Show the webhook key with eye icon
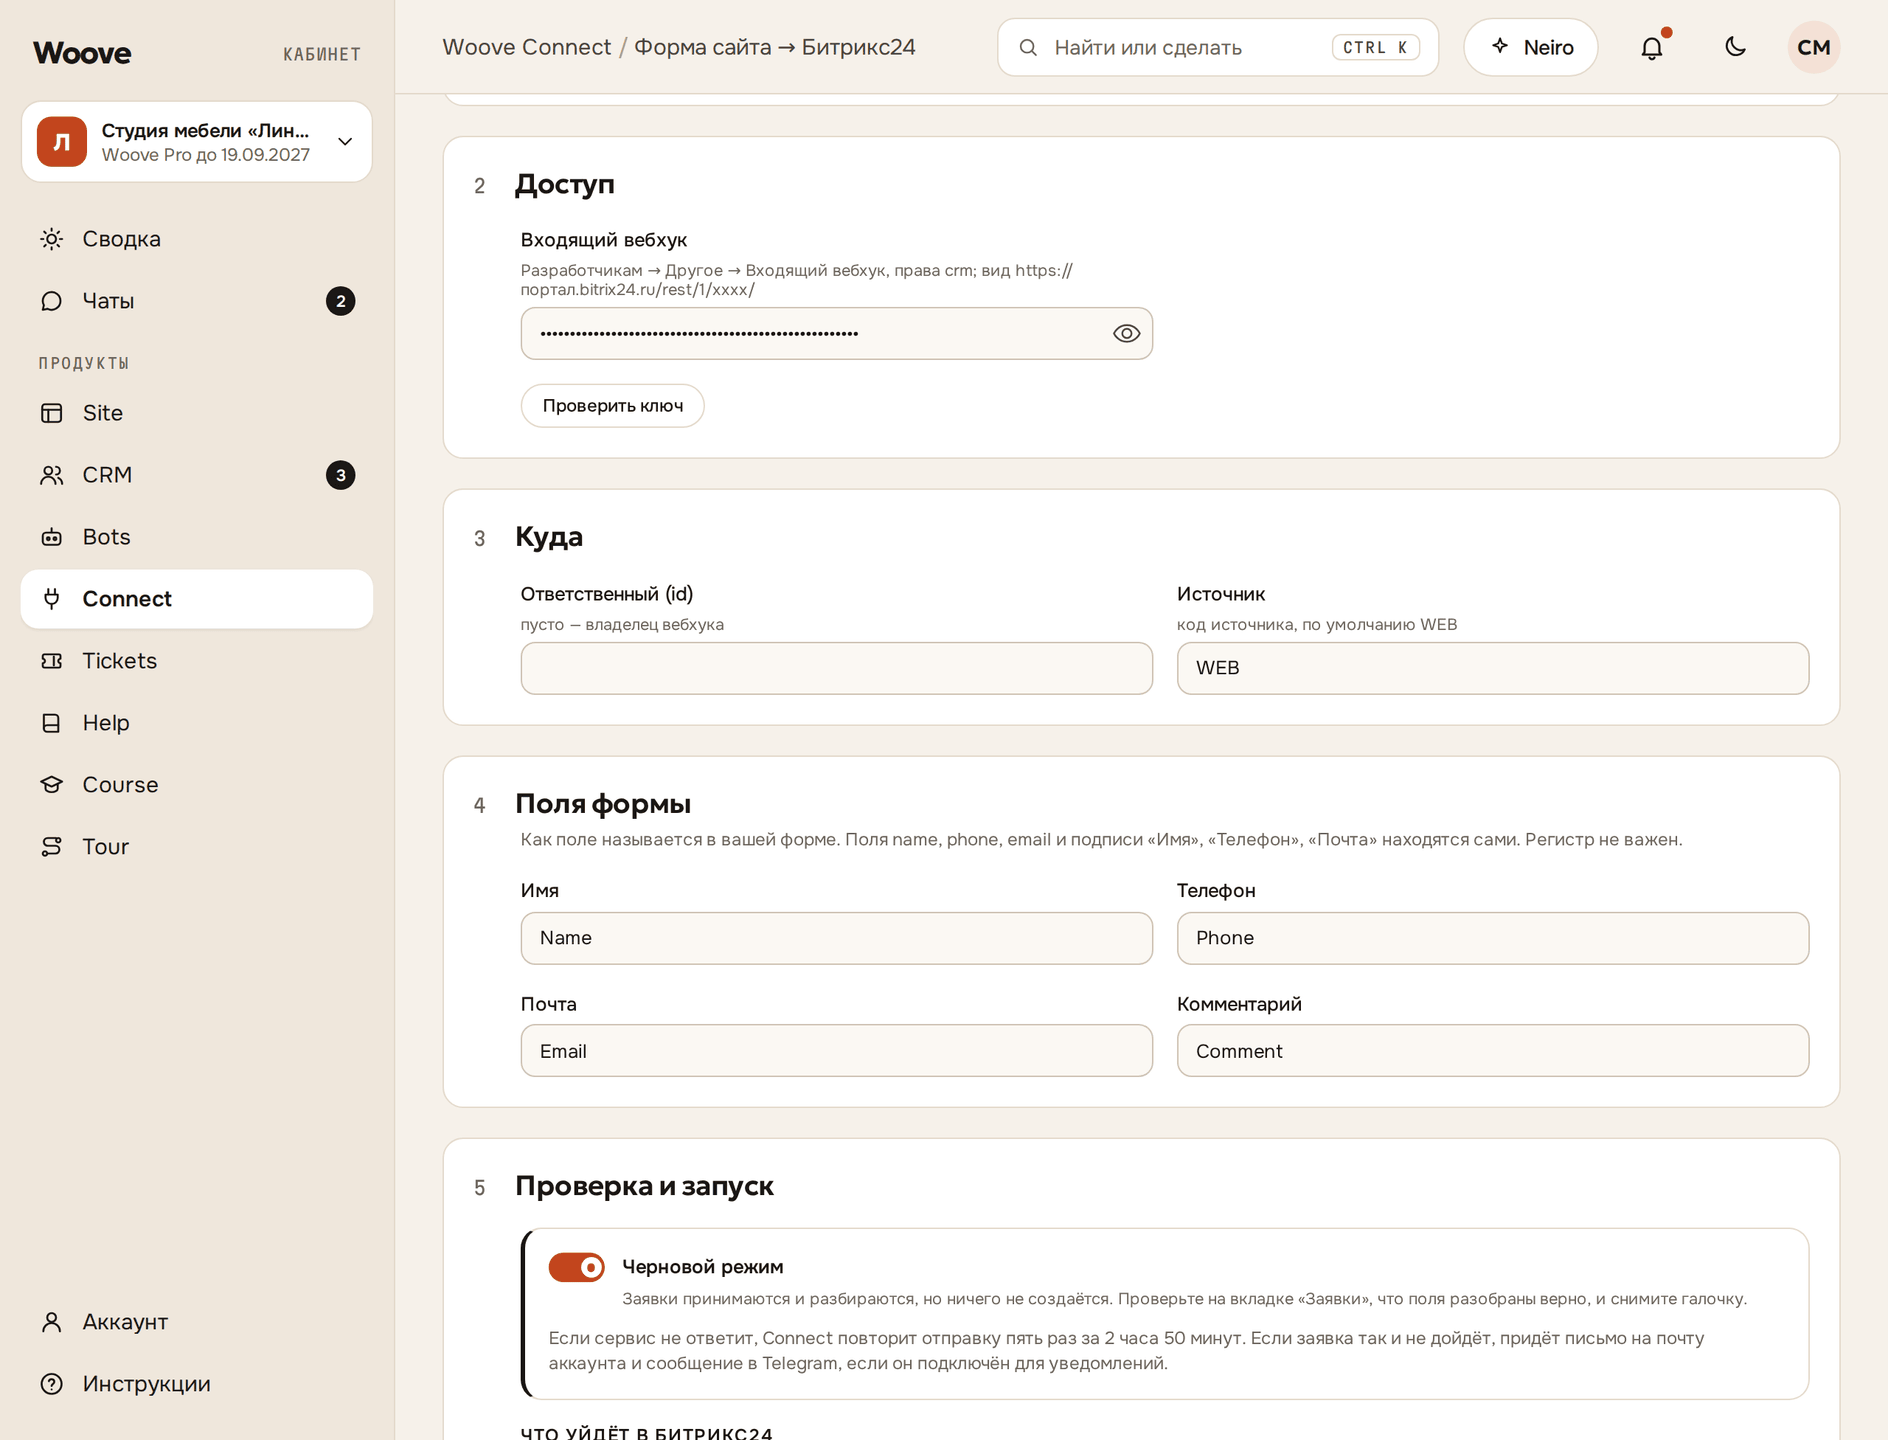Viewport: 1888px width, 1440px height. point(1127,334)
